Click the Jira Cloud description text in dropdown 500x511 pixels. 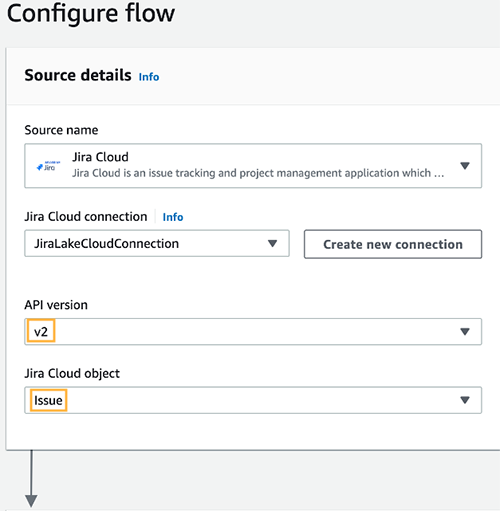point(258,173)
